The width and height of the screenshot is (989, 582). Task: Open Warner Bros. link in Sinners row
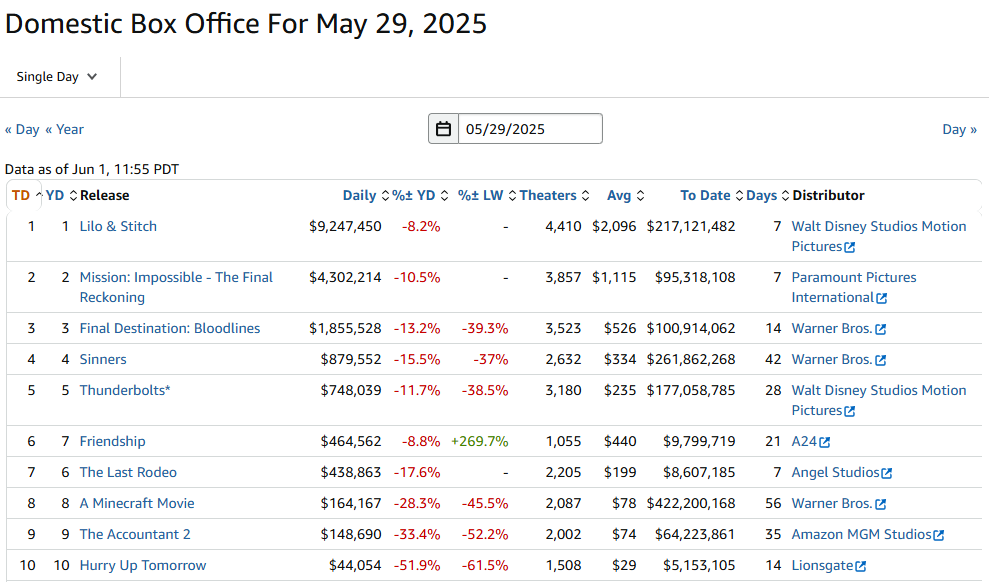coord(832,359)
